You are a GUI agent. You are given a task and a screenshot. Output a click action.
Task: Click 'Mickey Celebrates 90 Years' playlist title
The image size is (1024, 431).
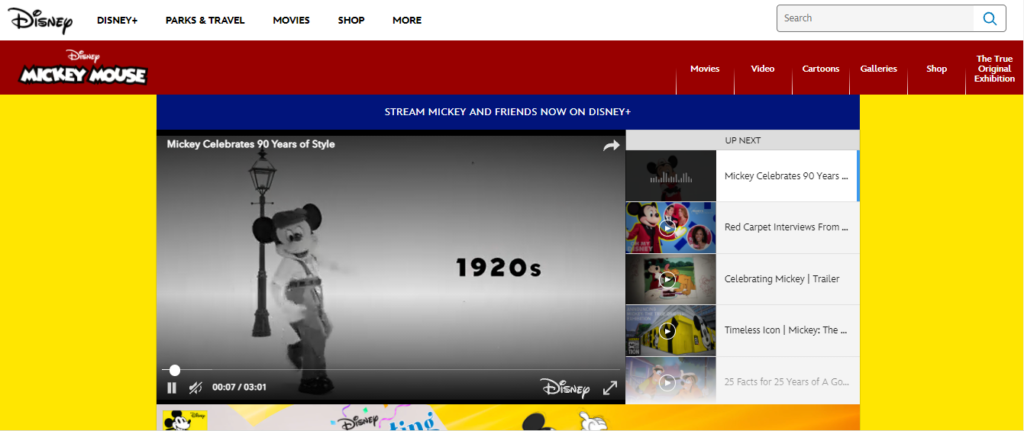tap(786, 176)
